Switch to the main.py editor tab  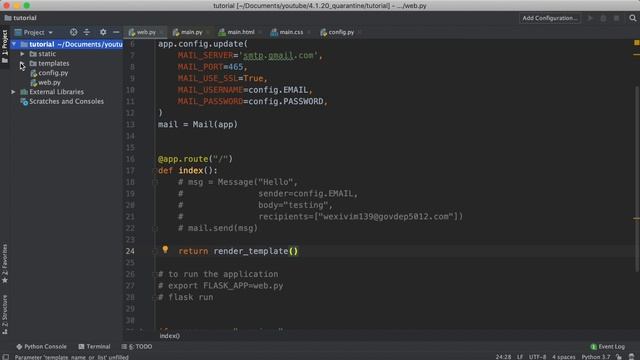[191, 32]
